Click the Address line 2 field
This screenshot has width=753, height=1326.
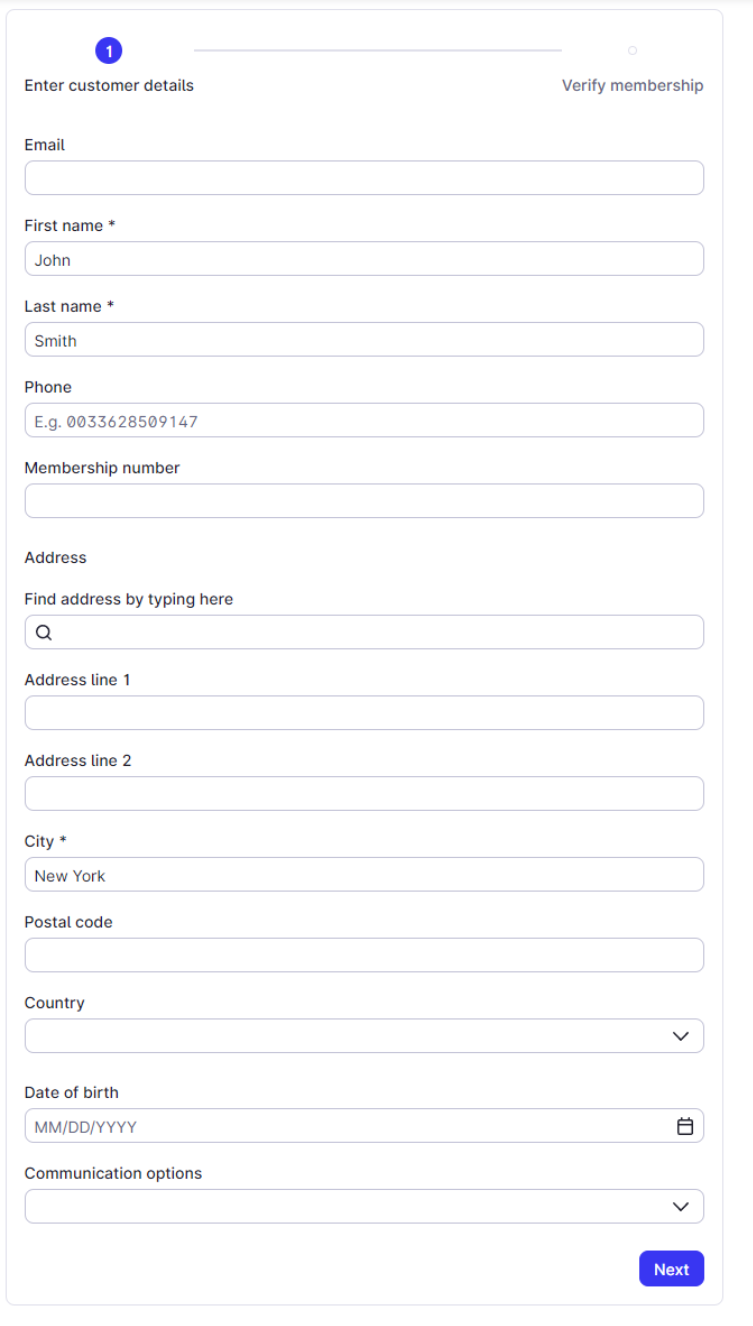click(363, 793)
